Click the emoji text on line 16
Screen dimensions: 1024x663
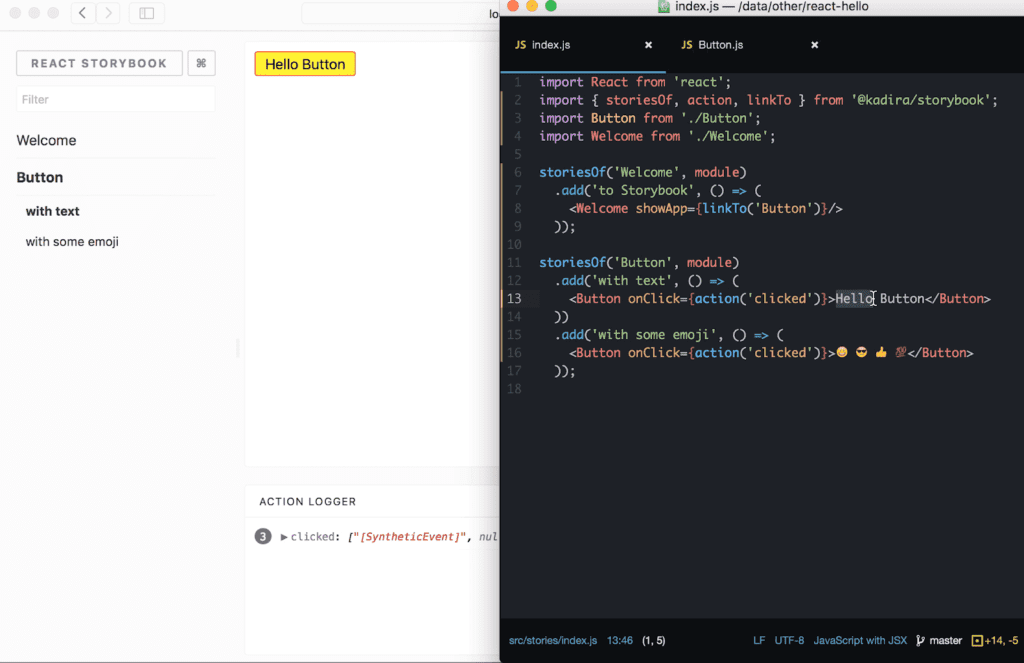(x=871, y=353)
